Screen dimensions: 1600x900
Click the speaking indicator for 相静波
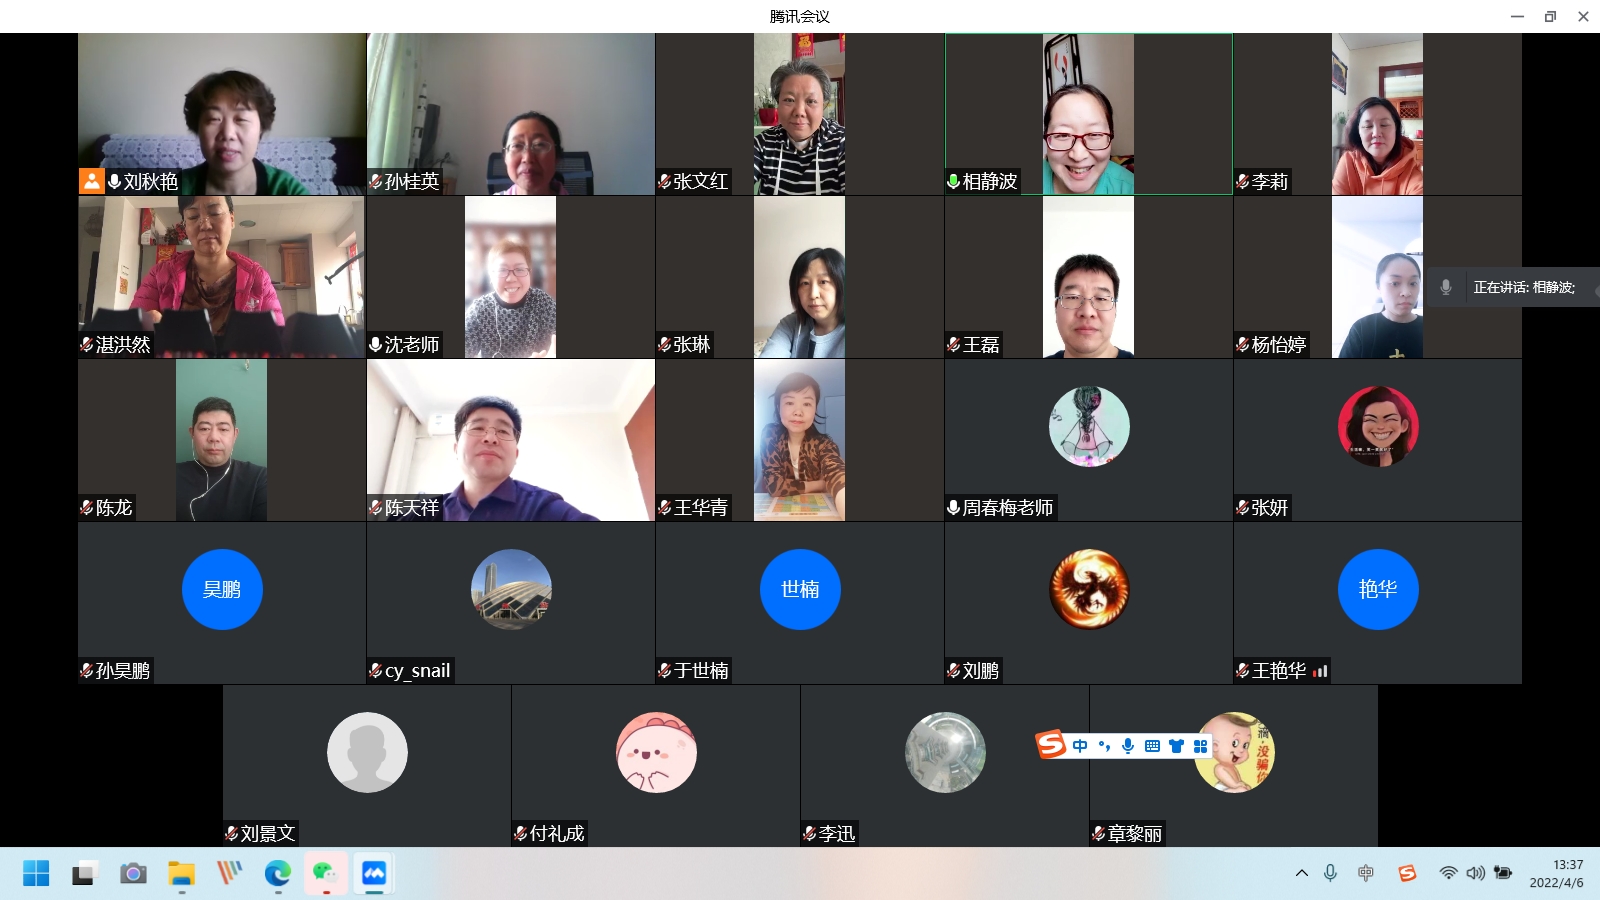(1513, 287)
